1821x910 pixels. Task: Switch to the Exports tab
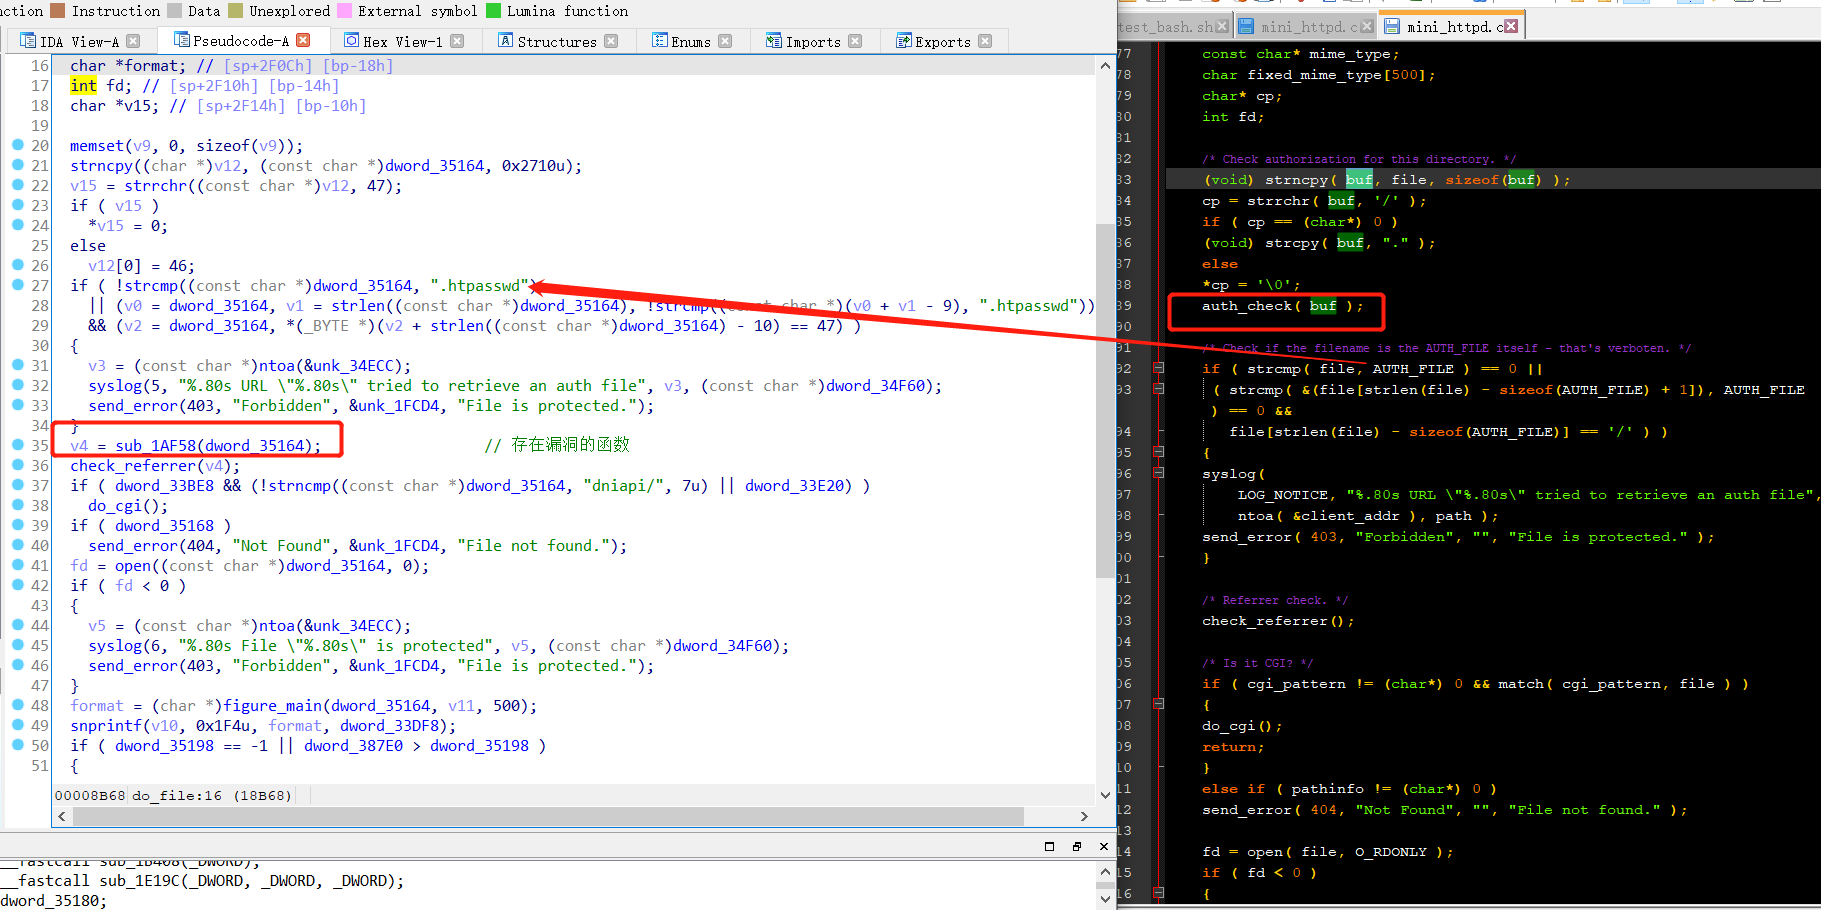coord(943,42)
